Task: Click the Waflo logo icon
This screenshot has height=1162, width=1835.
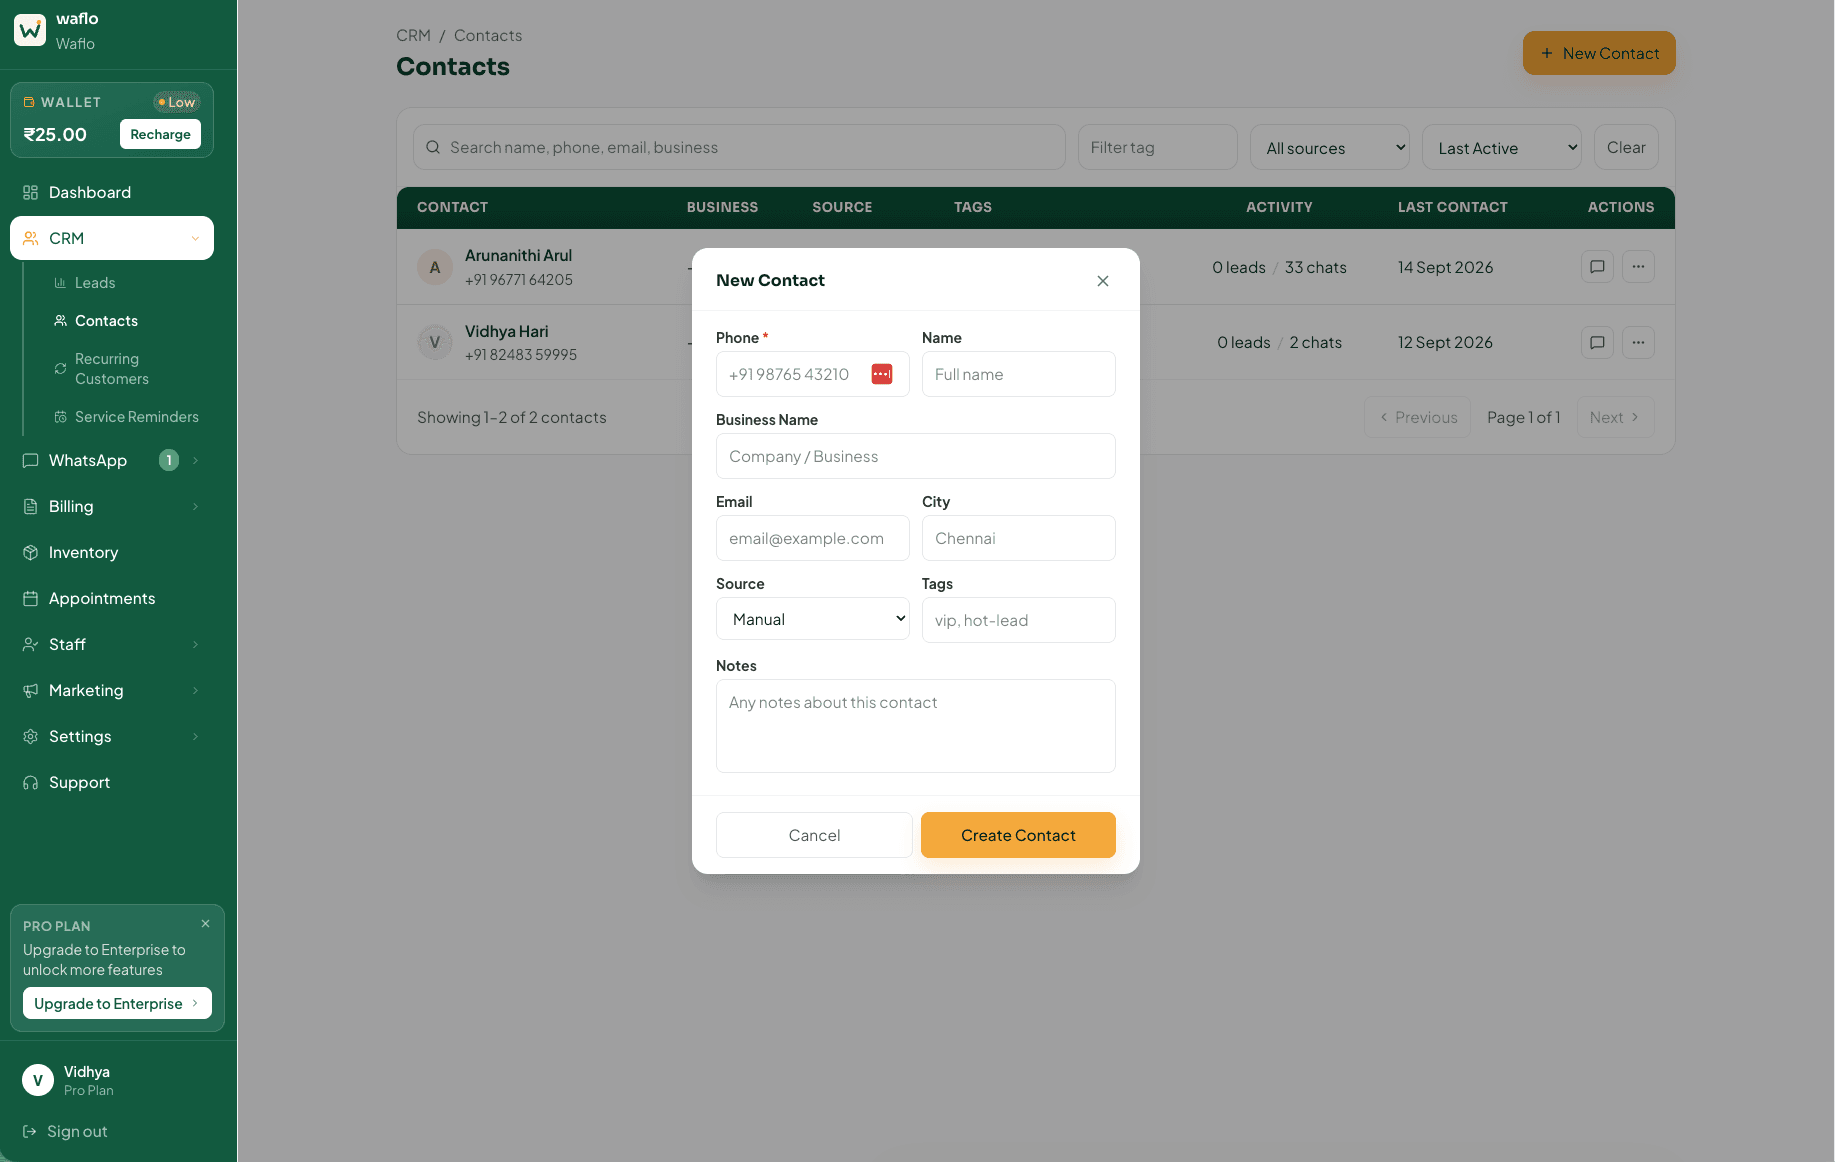Action: (x=30, y=30)
